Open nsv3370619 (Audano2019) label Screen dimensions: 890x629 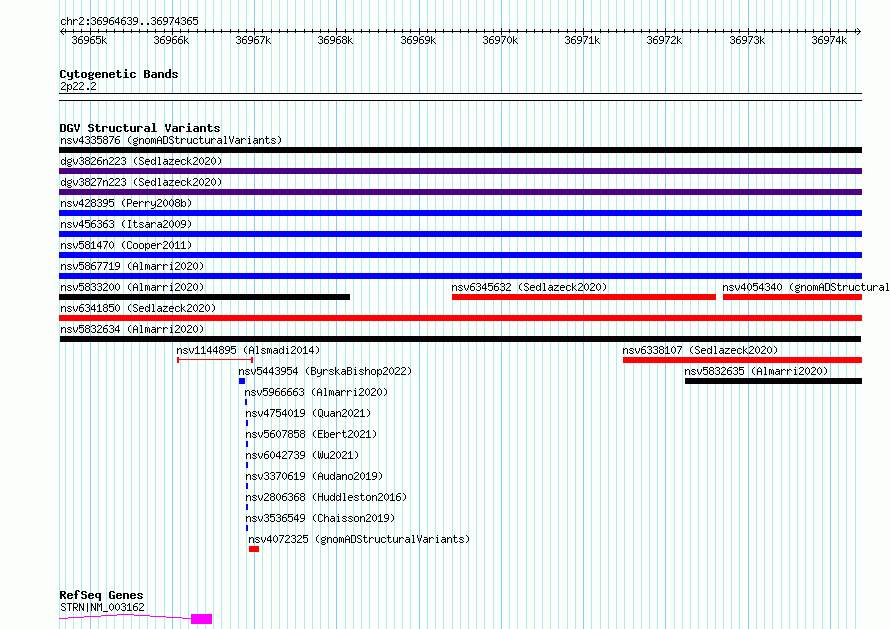tap(314, 476)
